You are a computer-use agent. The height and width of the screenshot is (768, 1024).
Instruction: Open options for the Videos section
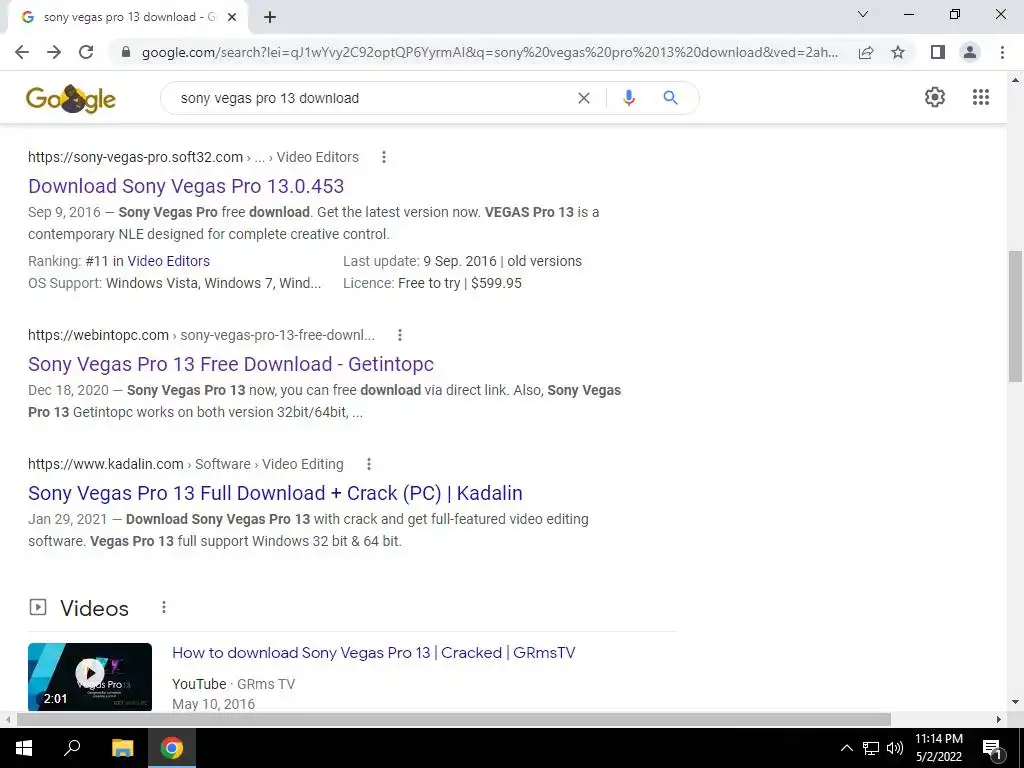[x=164, y=607]
